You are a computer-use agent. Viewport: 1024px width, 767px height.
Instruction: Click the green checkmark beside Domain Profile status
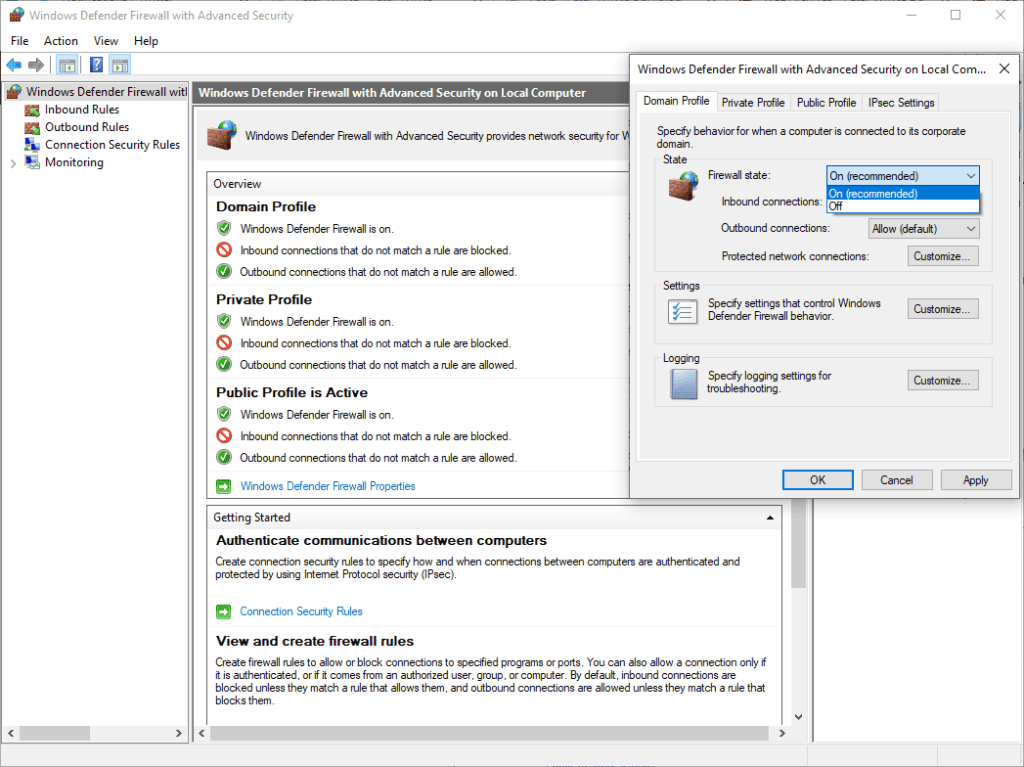pos(224,228)
